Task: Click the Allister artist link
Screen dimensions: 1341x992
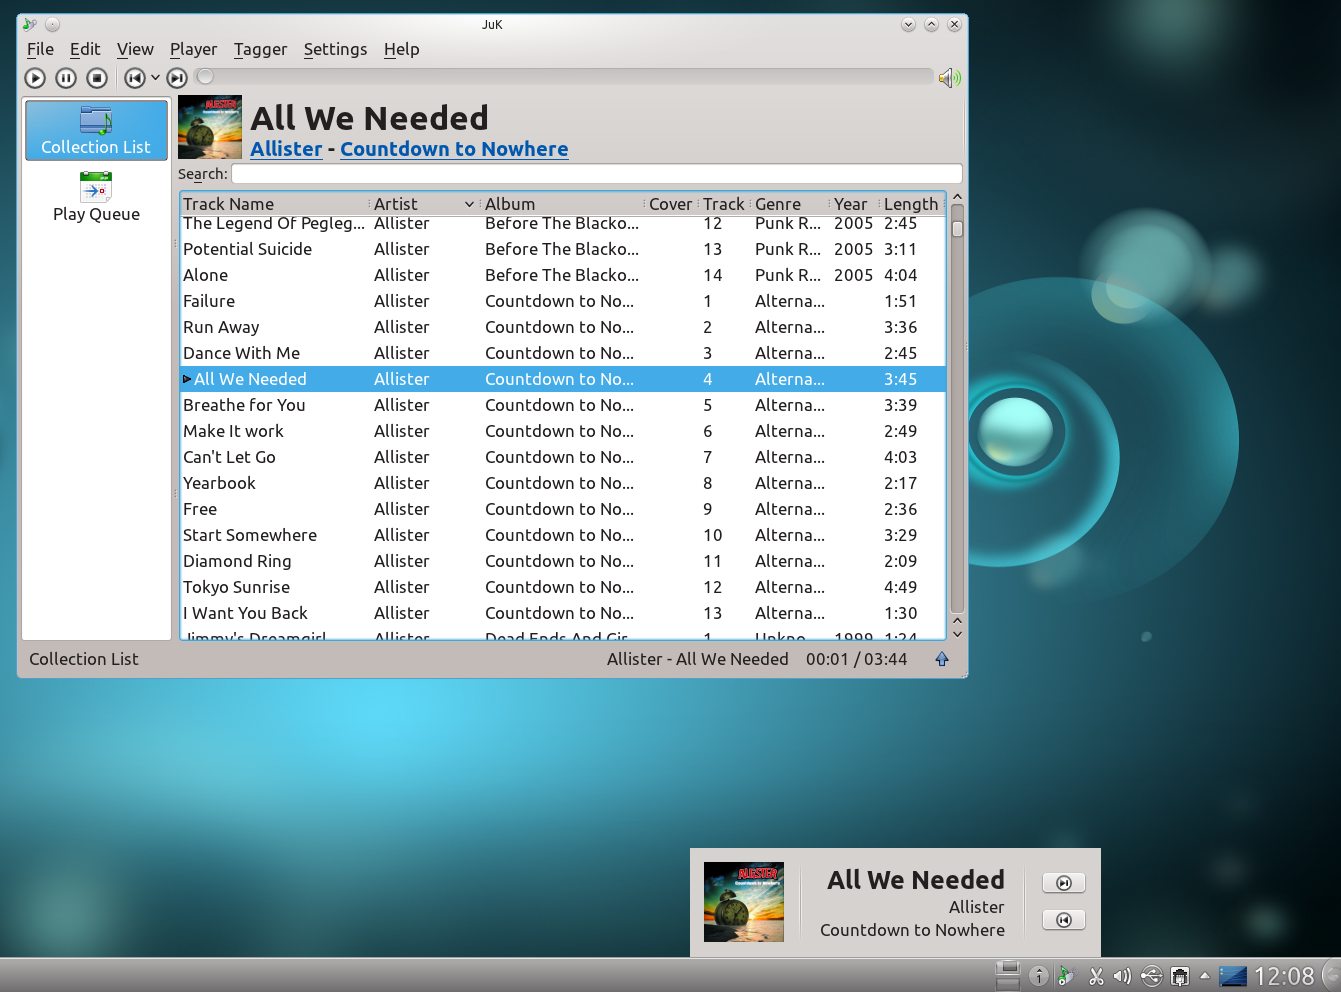Action: click(286, 149)
